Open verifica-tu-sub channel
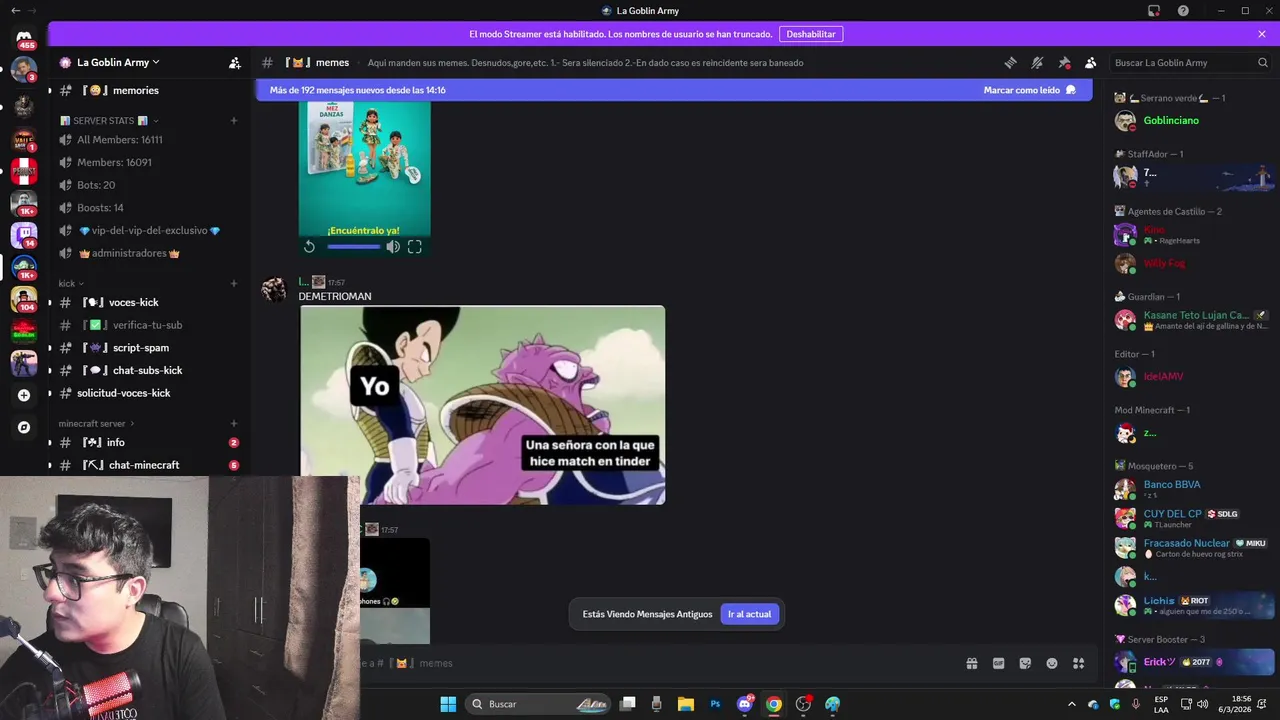Screen dimensions: 1280x720 [148, 325]
